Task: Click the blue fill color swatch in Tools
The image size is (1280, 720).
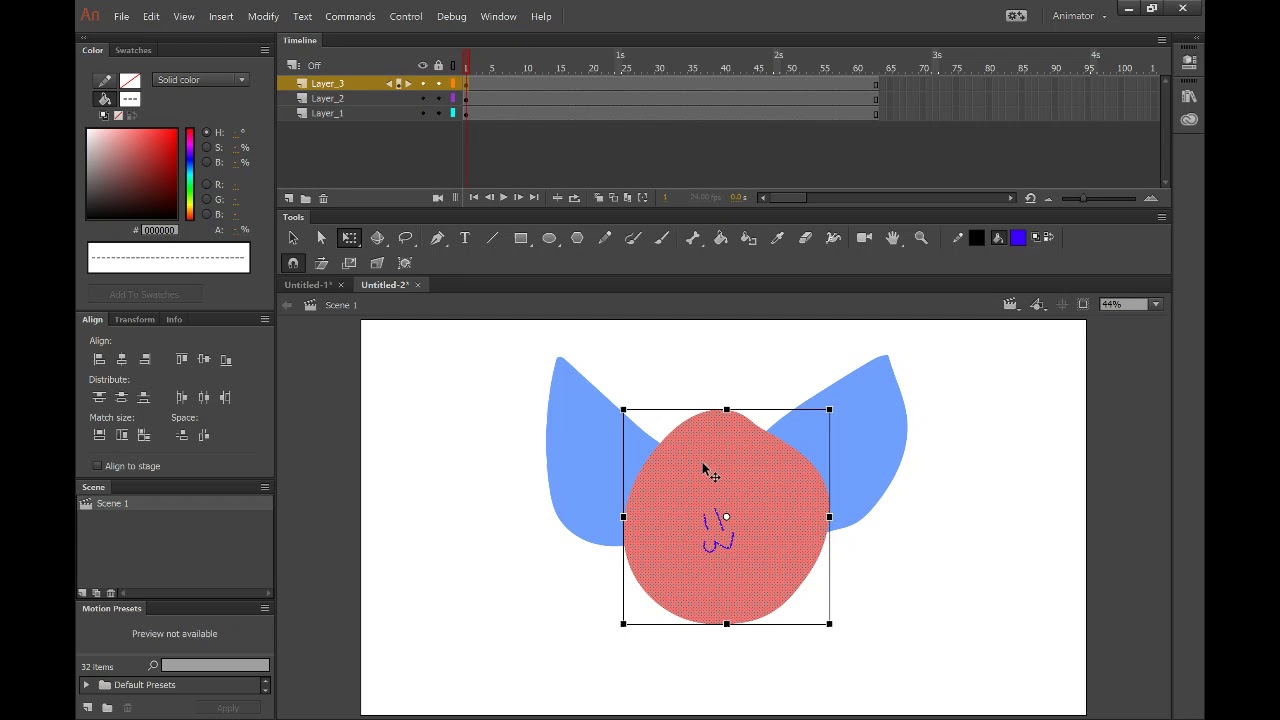Action: click(x=1018, y=238)
